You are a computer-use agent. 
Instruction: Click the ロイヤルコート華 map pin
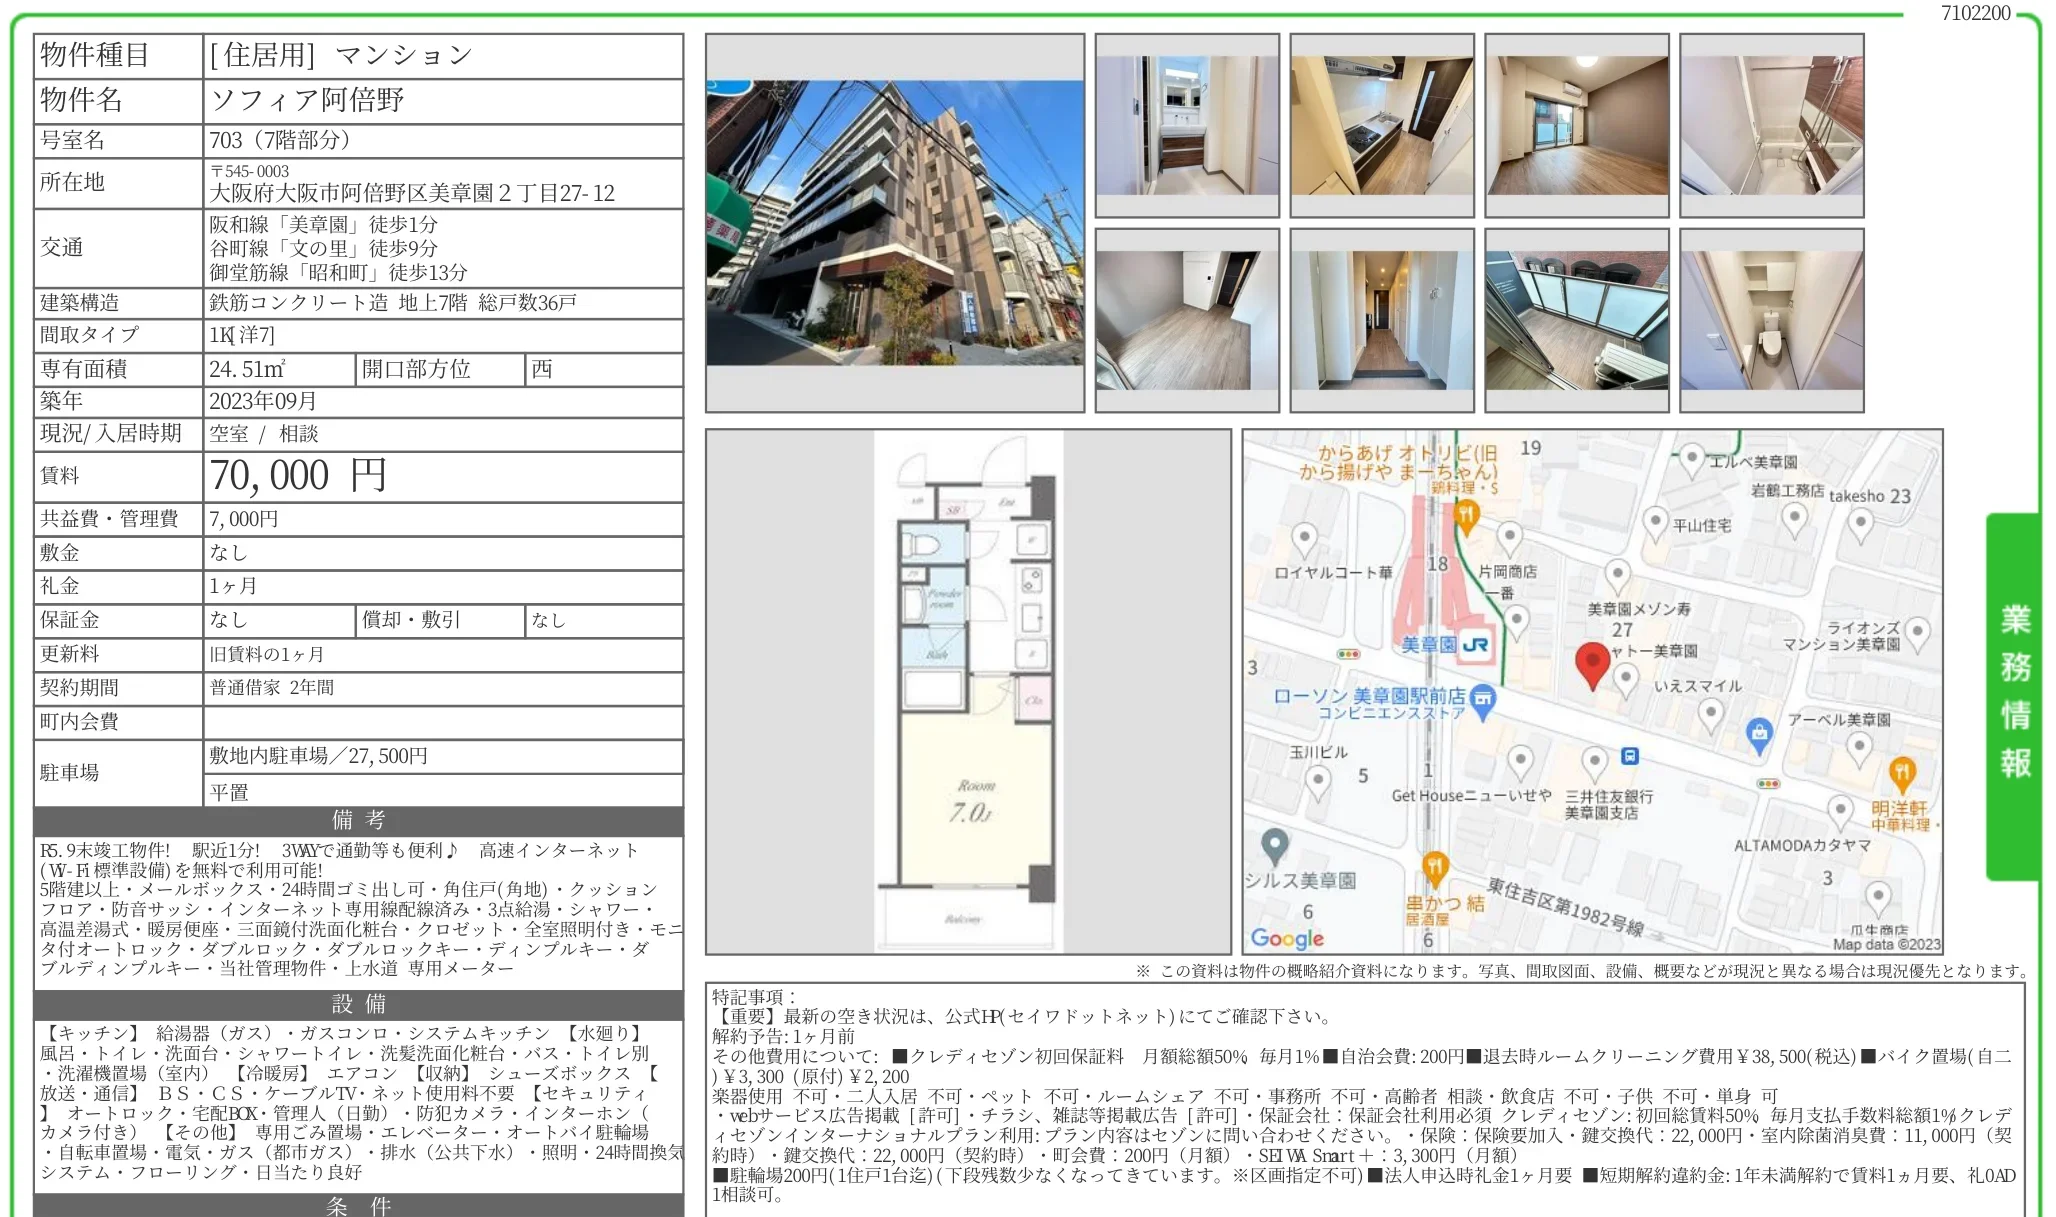pos(1304,540)
